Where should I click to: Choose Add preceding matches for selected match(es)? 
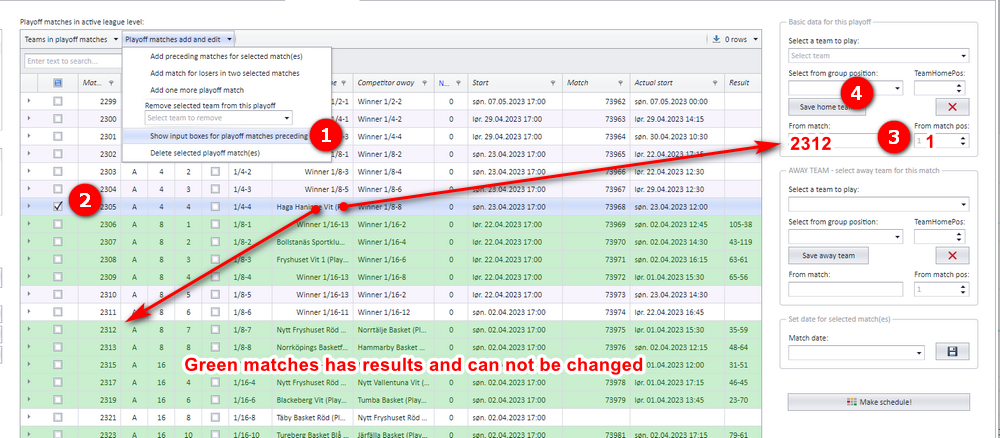click(x=226, y=56)
